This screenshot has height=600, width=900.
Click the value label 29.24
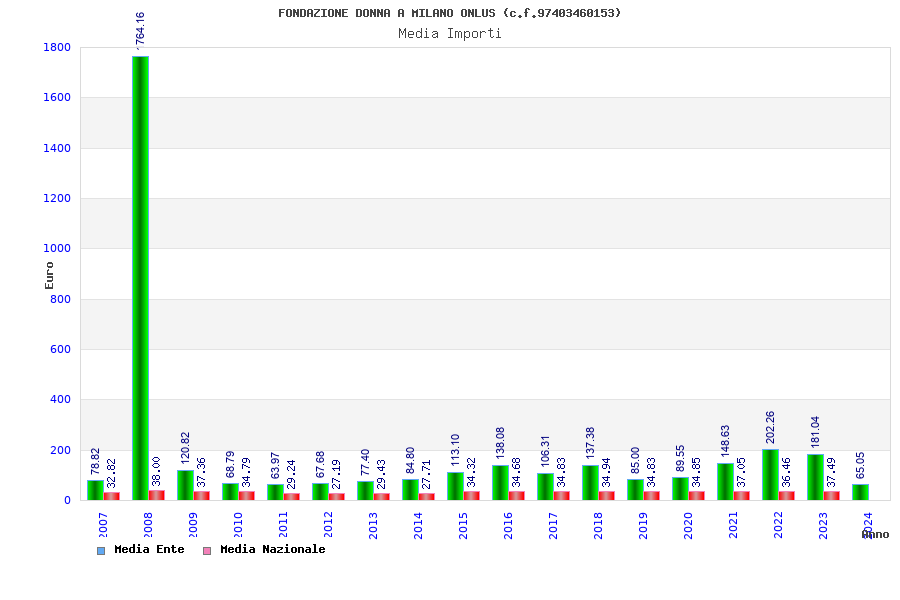tap(291, 474)
